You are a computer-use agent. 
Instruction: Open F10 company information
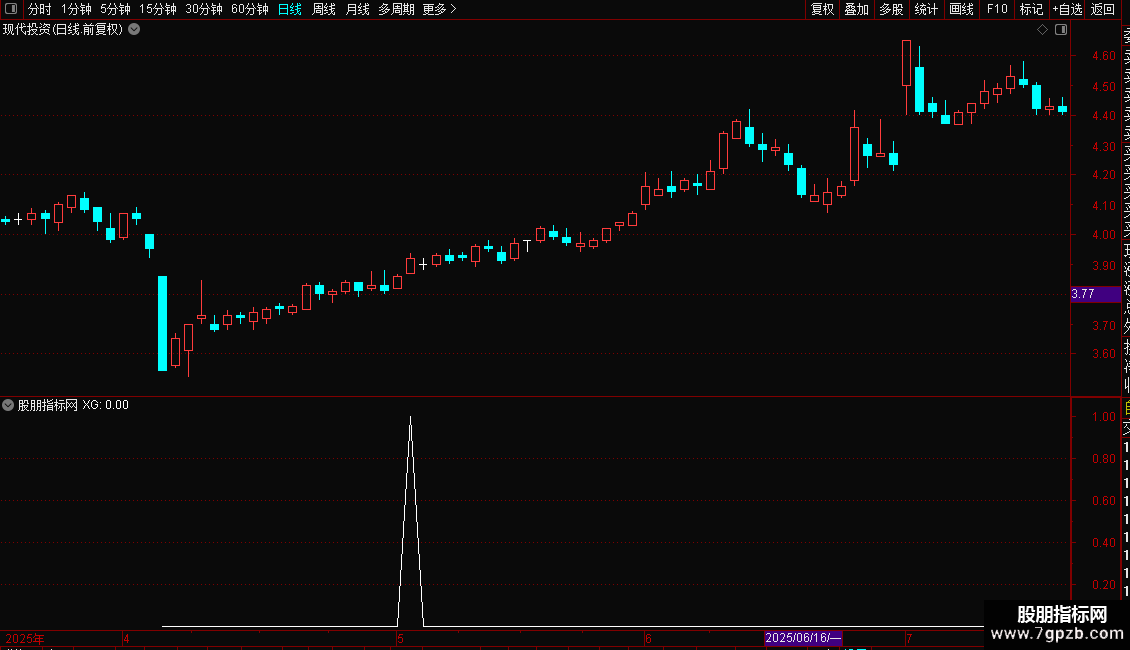997,9
